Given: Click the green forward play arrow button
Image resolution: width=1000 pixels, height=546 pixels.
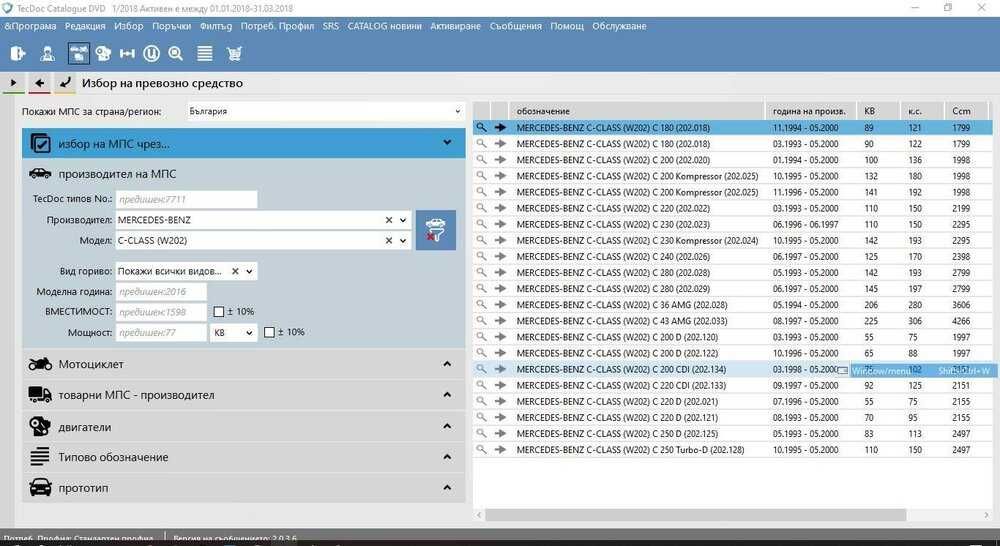Looking at the screenshot, I should [x=13, y=83].
